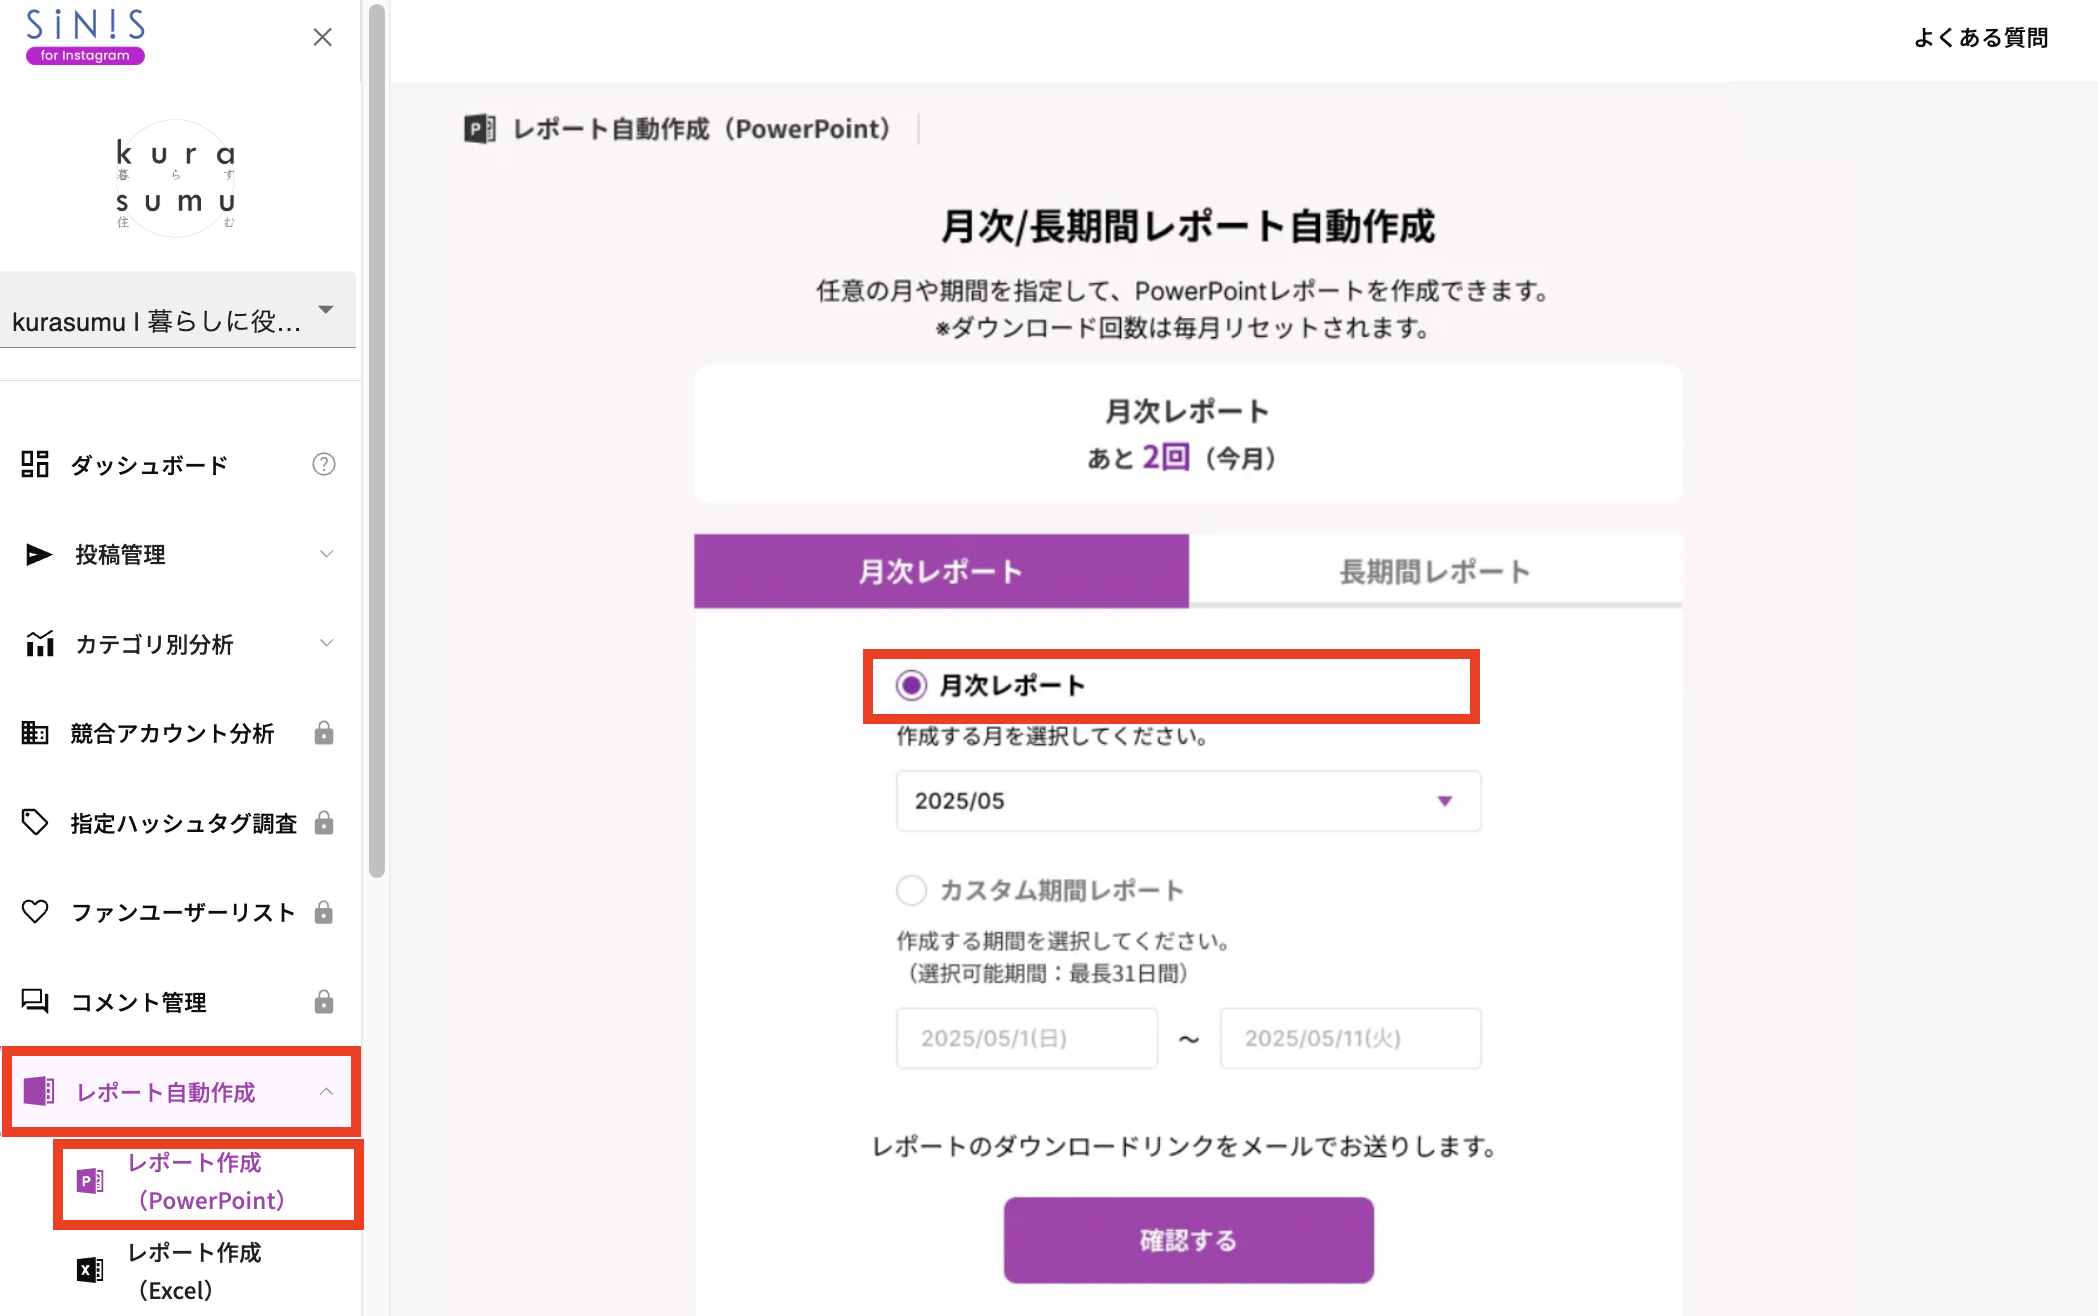Select the ダッシュボード dashboard icon
2098x1316 pixels.
(35, 464)
